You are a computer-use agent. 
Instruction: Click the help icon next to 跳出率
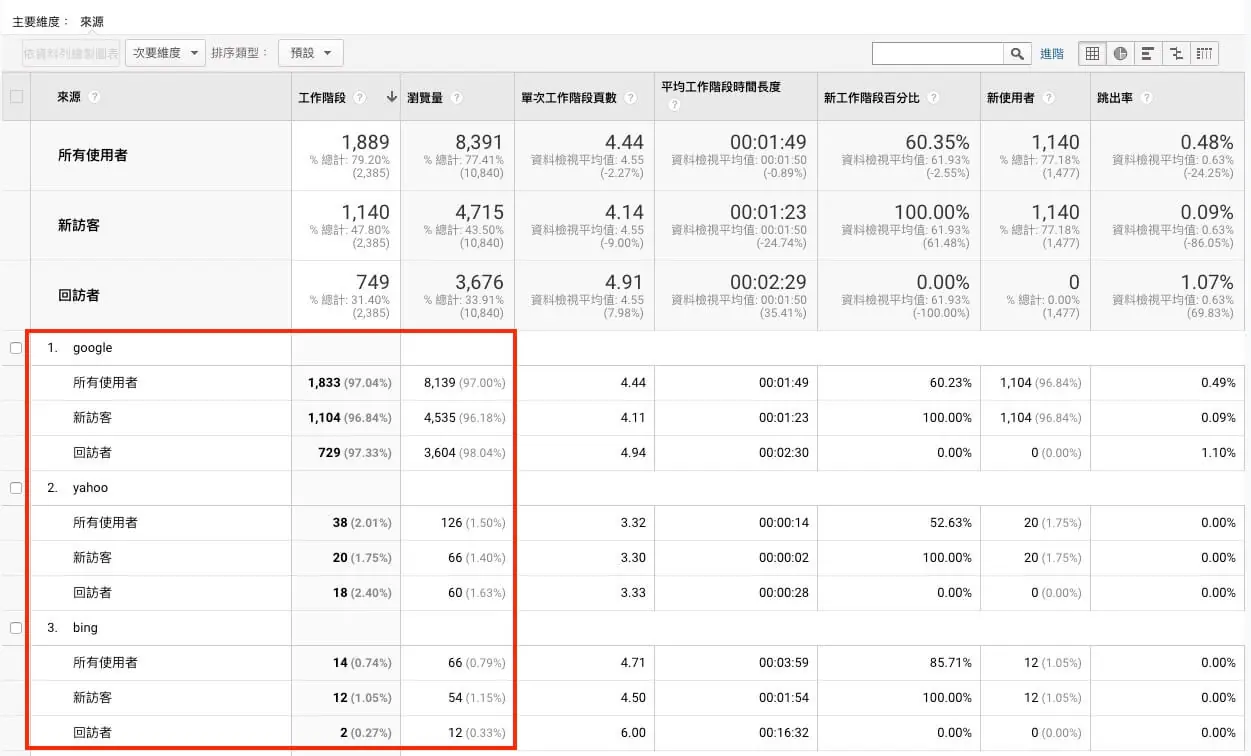pyautogui.click(x=1146, y=98)
